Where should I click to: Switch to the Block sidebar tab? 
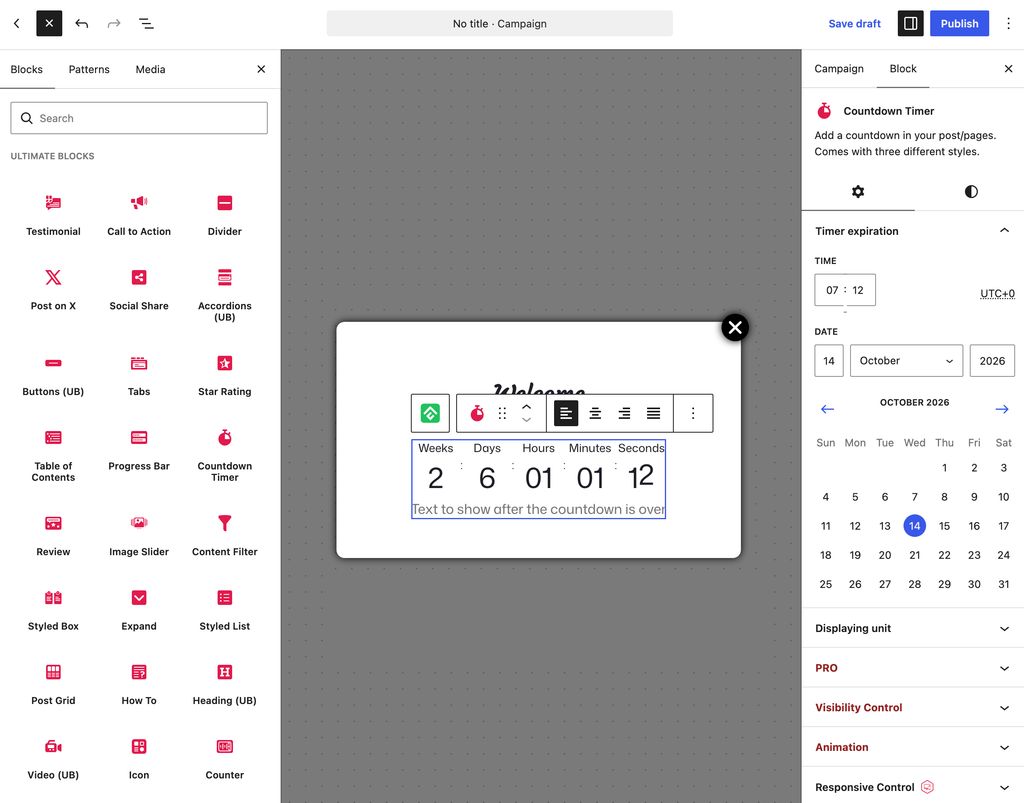coord(903,69)
